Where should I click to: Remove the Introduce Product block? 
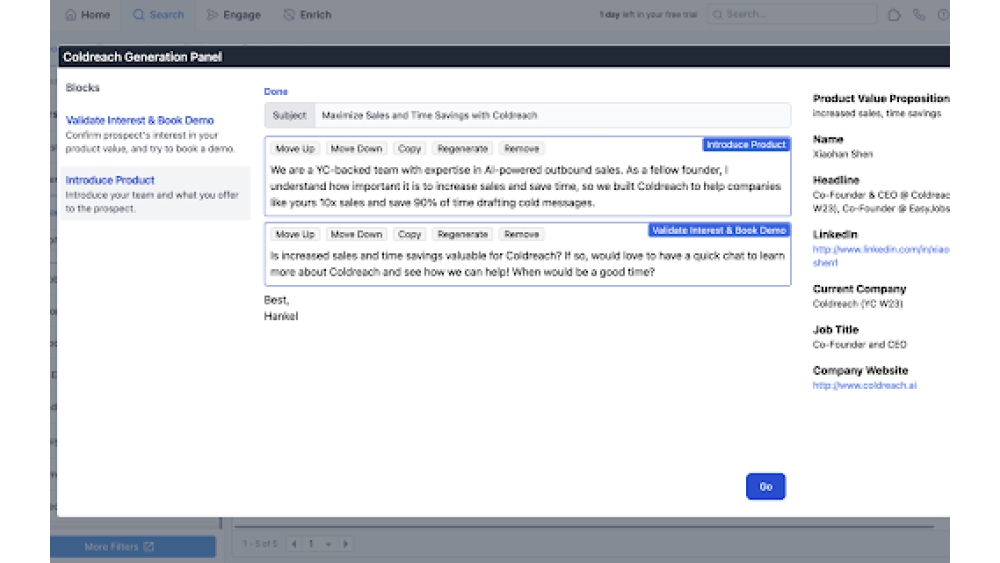522,149
